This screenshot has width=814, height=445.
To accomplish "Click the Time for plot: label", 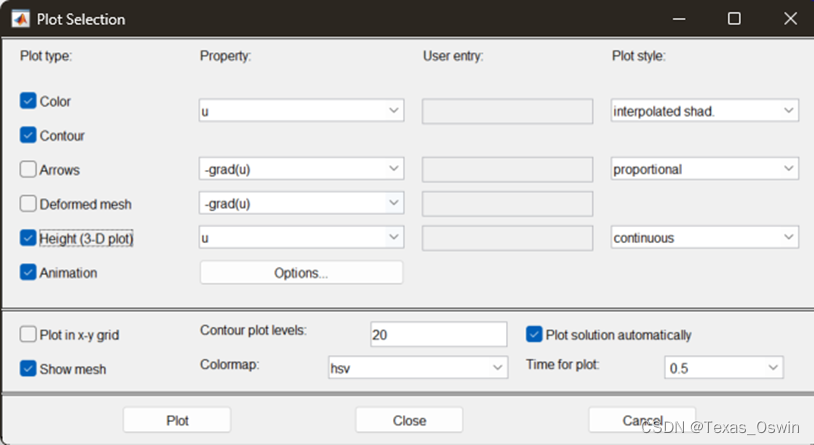I will coord(563,365).
